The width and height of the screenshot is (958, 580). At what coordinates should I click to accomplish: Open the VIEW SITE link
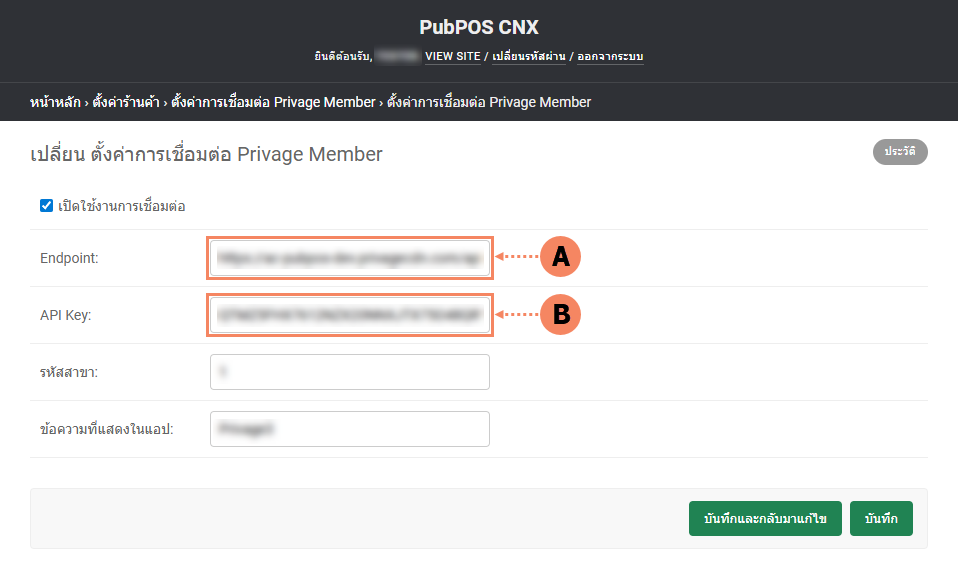click(x=453, y=56)
